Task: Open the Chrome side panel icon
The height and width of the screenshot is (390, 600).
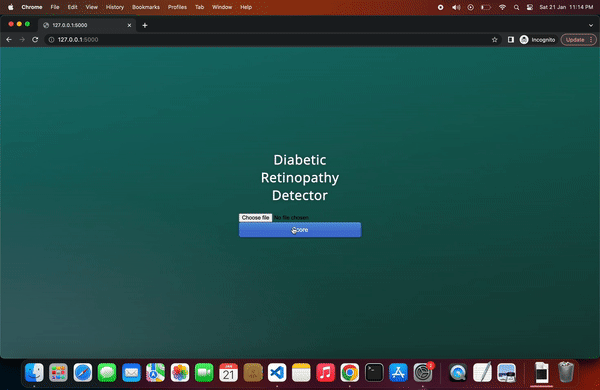Action: point(511,40)
